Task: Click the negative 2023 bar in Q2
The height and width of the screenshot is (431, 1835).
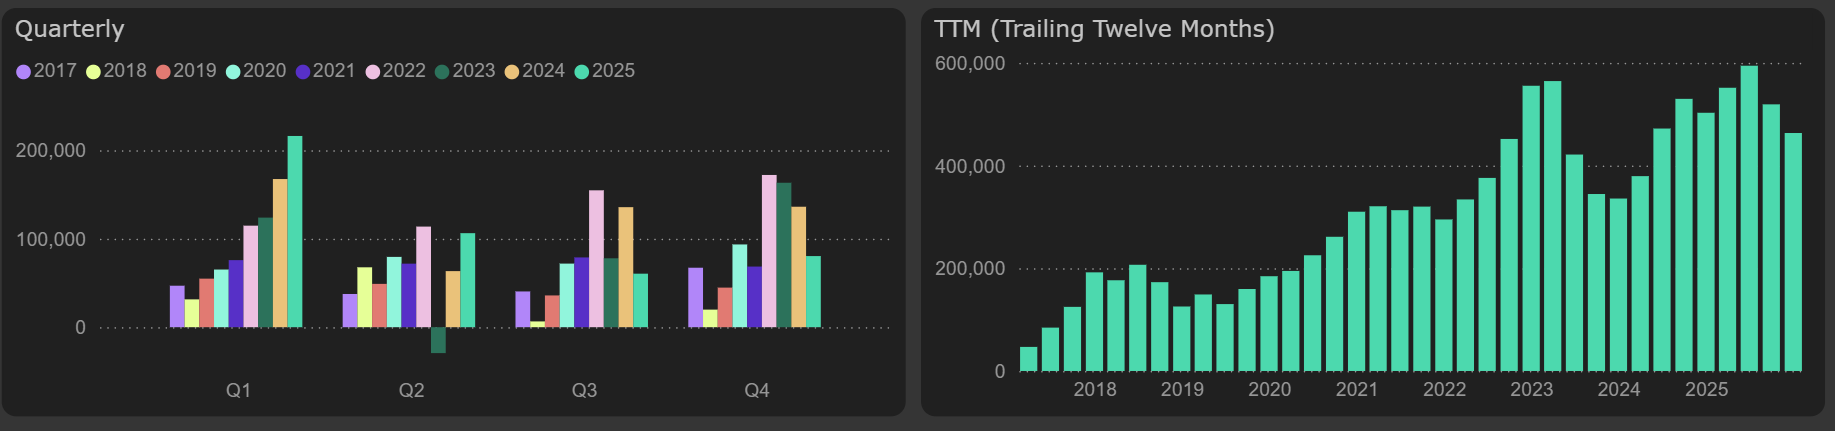Action: coord(438,340)
